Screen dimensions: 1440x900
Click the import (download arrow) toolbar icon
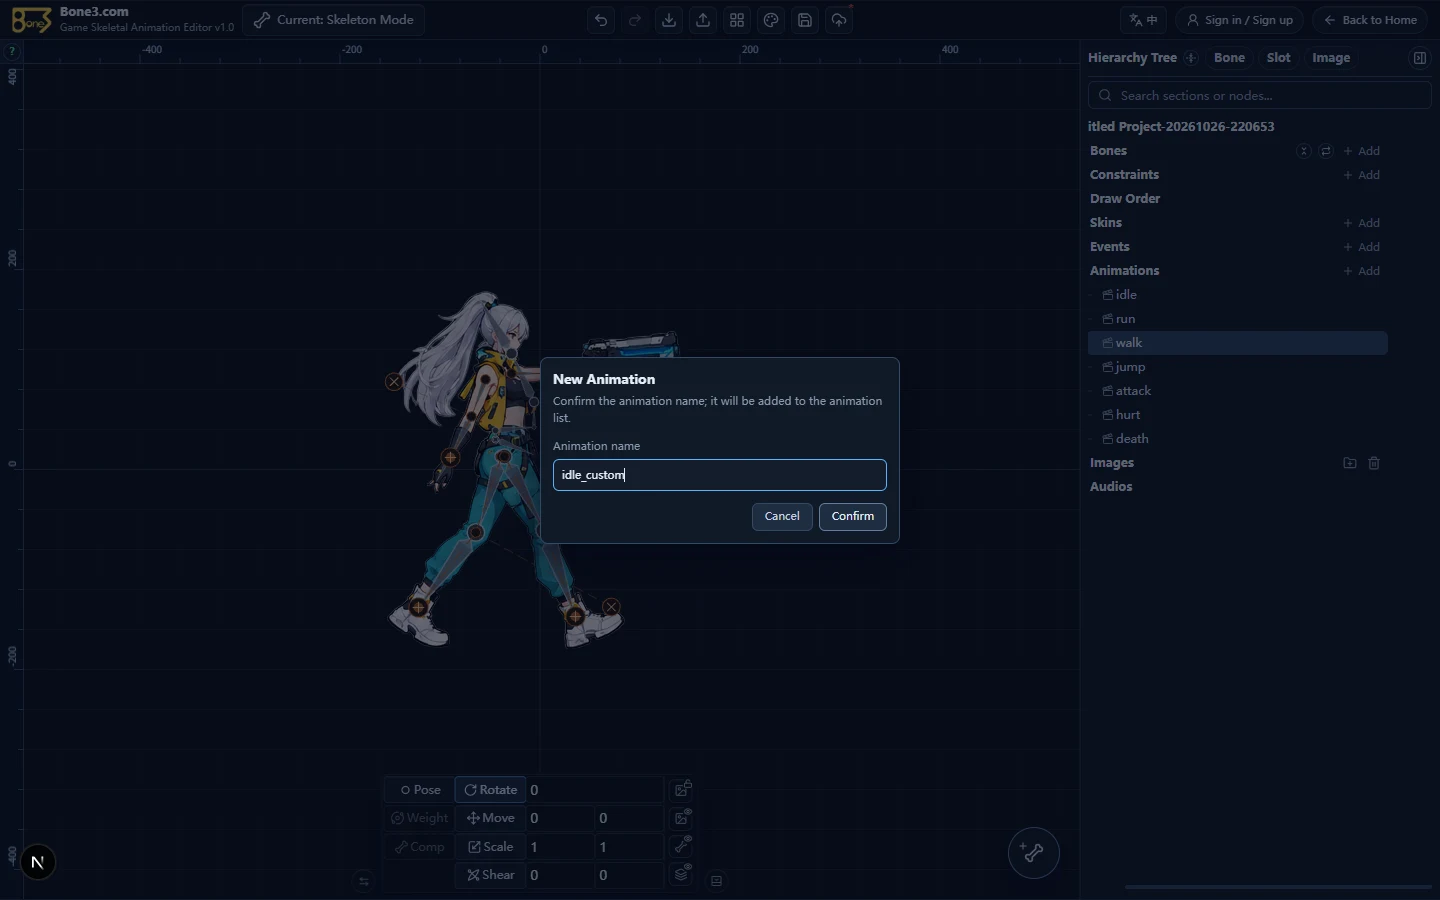coord(669,20)
